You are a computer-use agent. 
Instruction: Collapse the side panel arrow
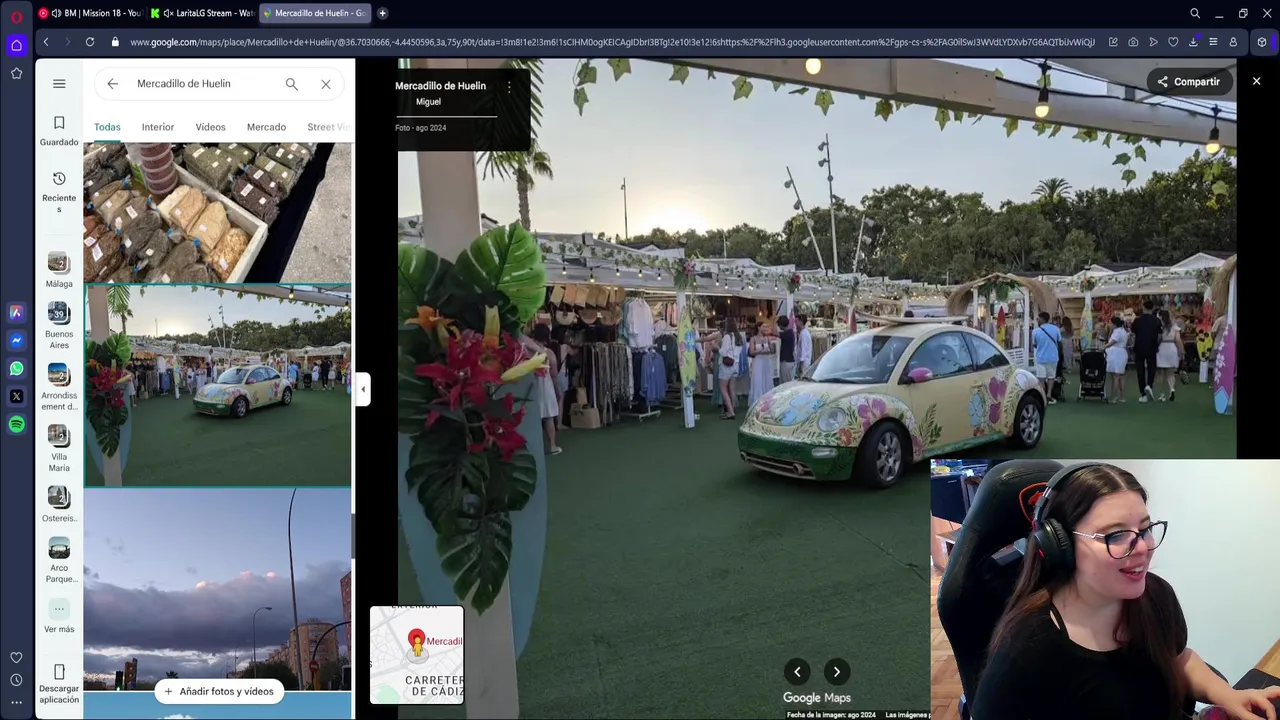(x=363, y=389)
